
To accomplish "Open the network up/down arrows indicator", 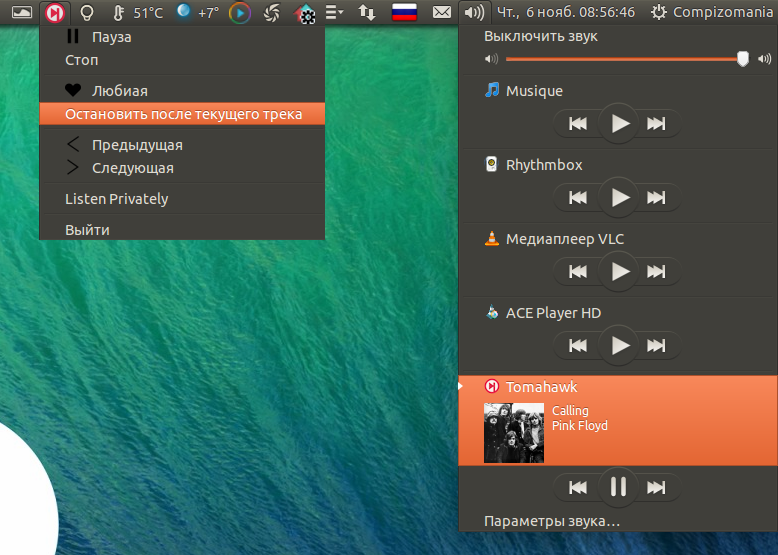I will [x=367, y=12].
